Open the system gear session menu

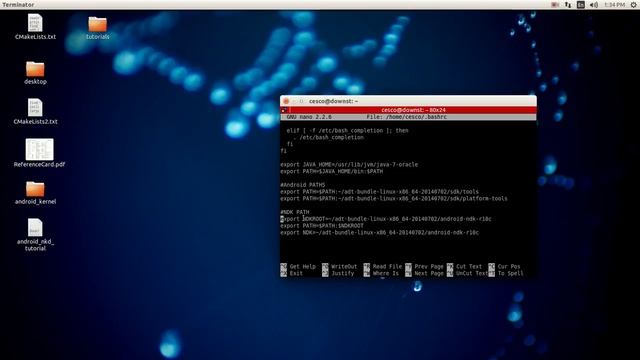pos(633,5)
